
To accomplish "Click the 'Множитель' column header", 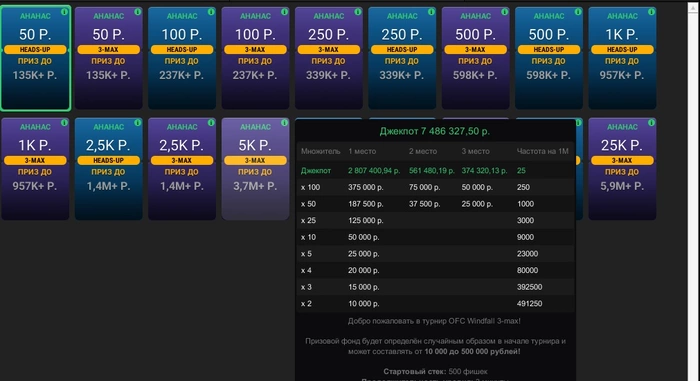I will coord(320,151).
